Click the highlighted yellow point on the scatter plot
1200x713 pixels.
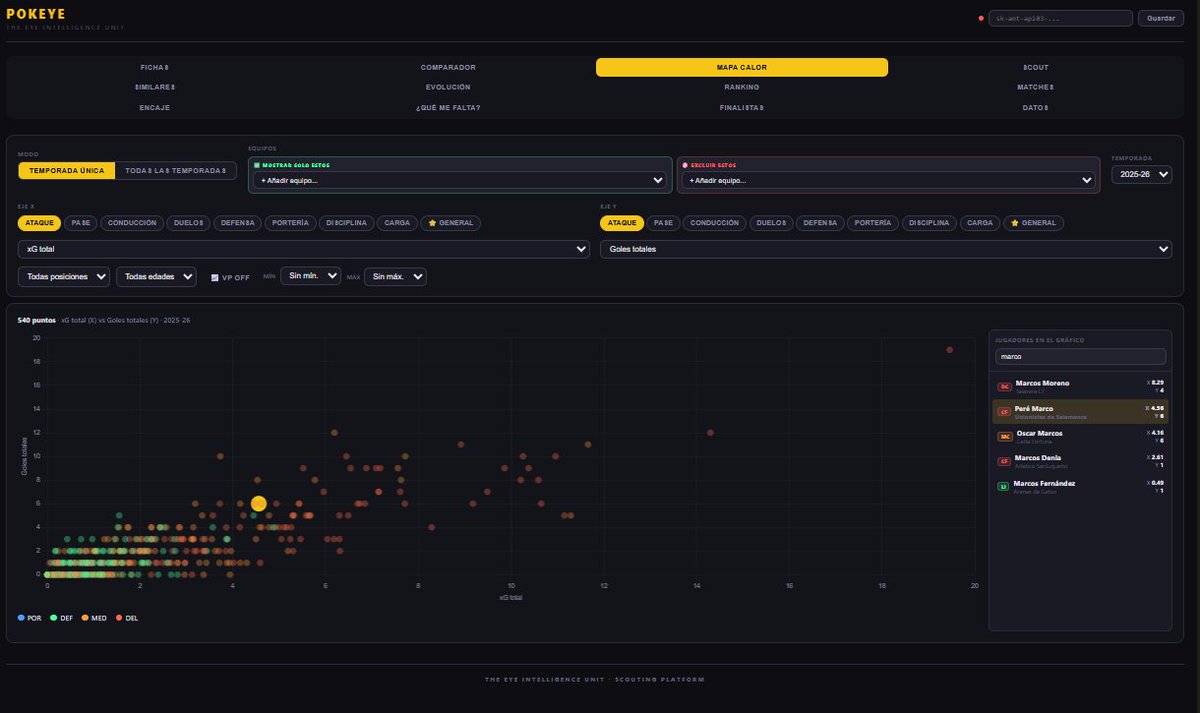coord(259,503)
